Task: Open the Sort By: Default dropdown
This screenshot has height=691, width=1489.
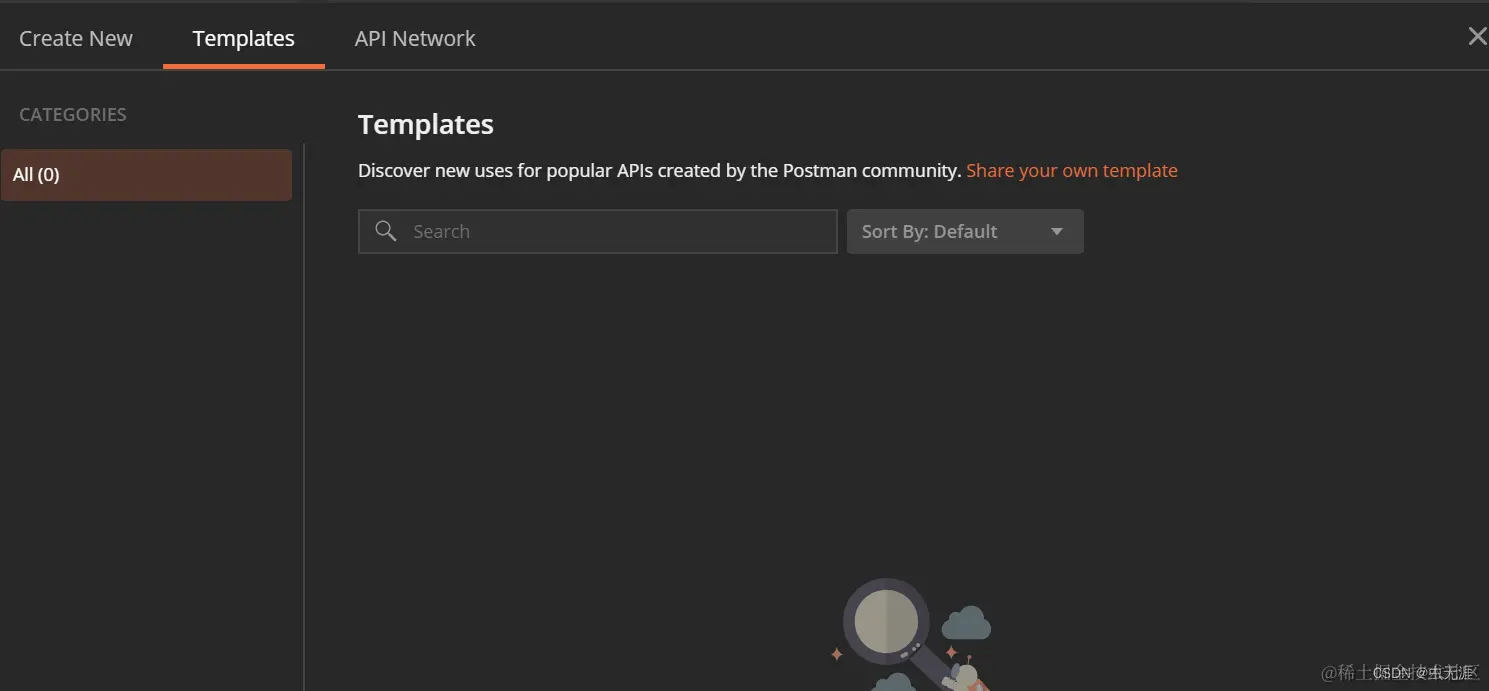Action: [965, 231]
